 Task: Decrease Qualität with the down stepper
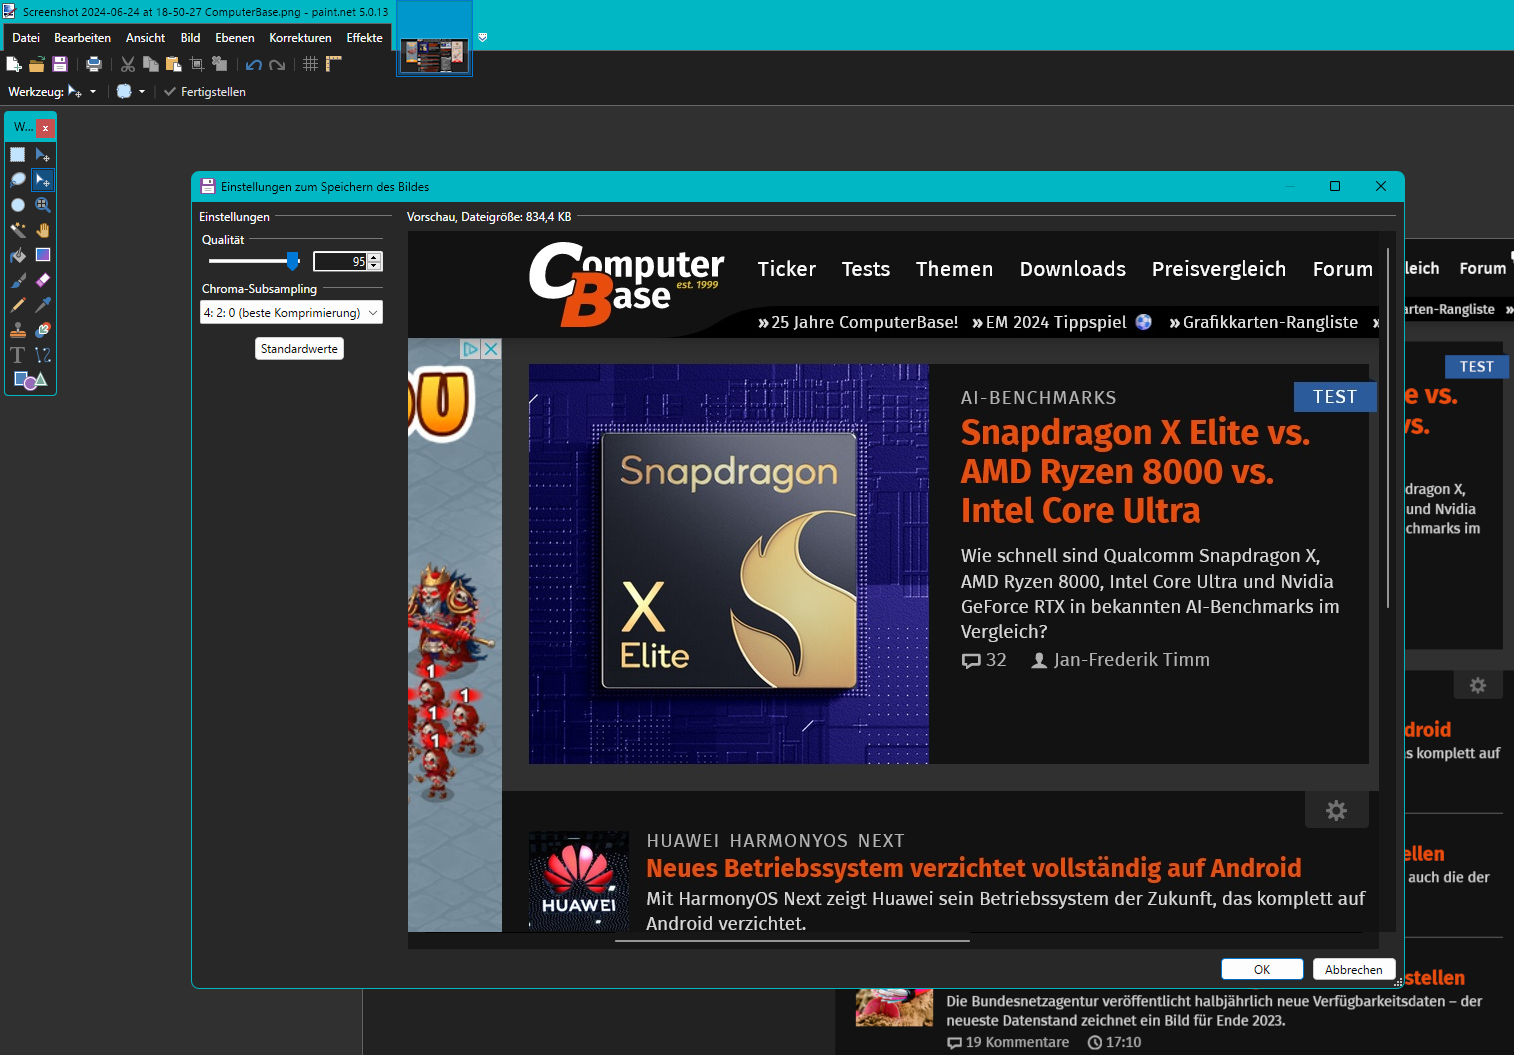point(375,266)
